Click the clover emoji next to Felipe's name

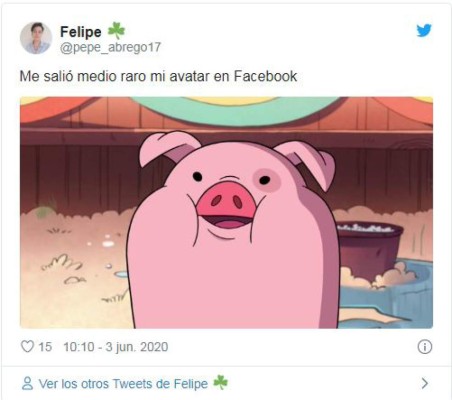point(116,31)
